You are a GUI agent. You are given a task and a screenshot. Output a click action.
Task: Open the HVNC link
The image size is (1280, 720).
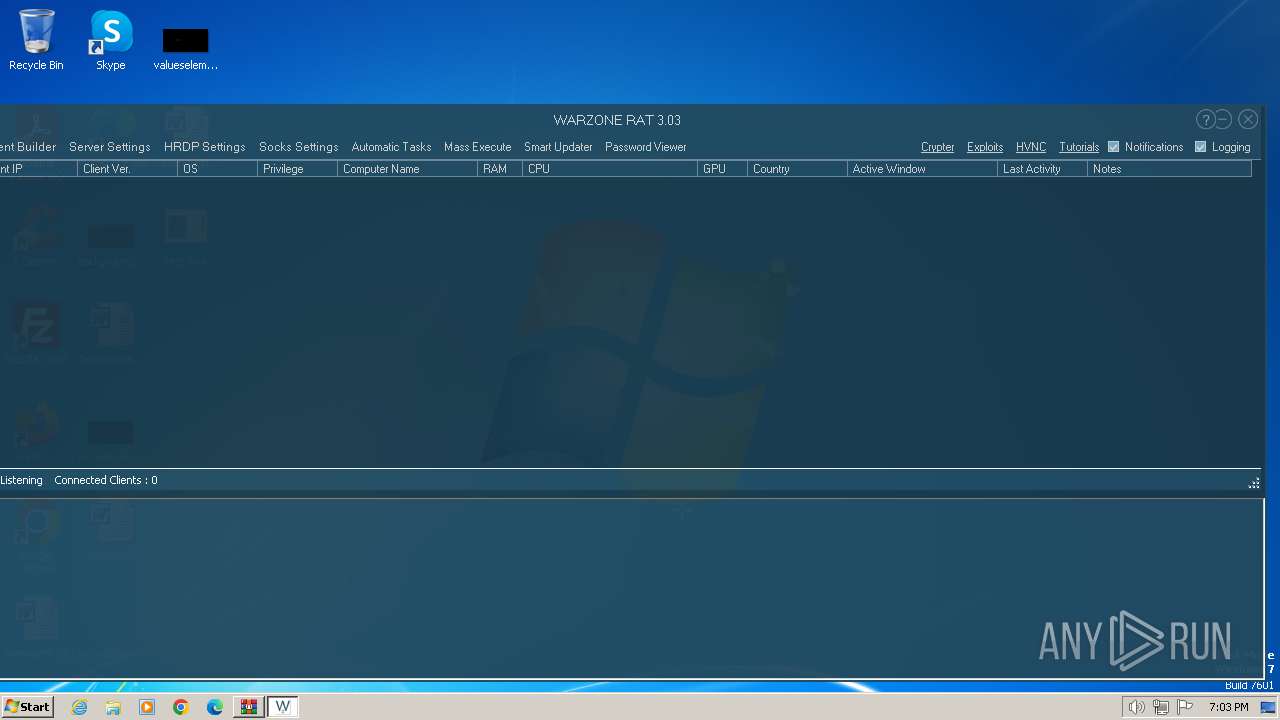coord(1031,147)
